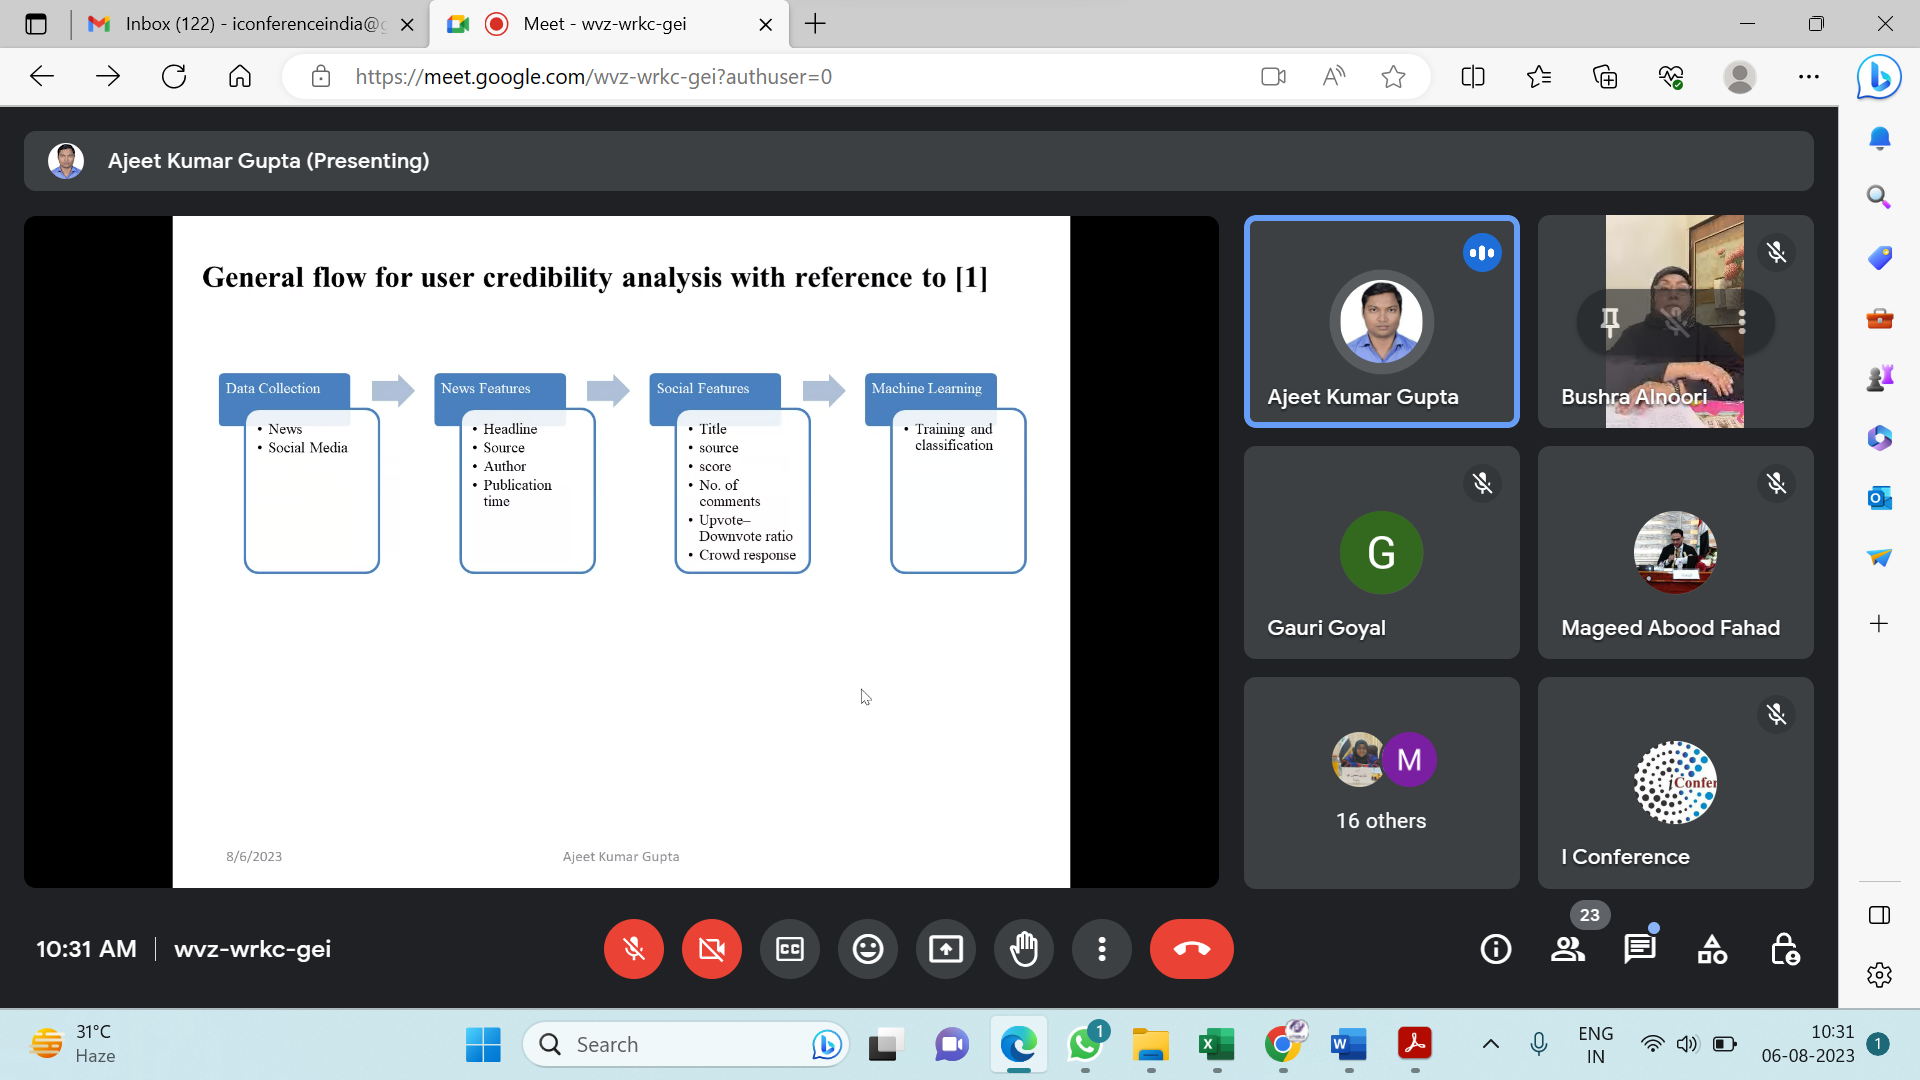This screenshot has width=1920, height=1080.
Task: Click the Present now button
Action: (945, 948)
